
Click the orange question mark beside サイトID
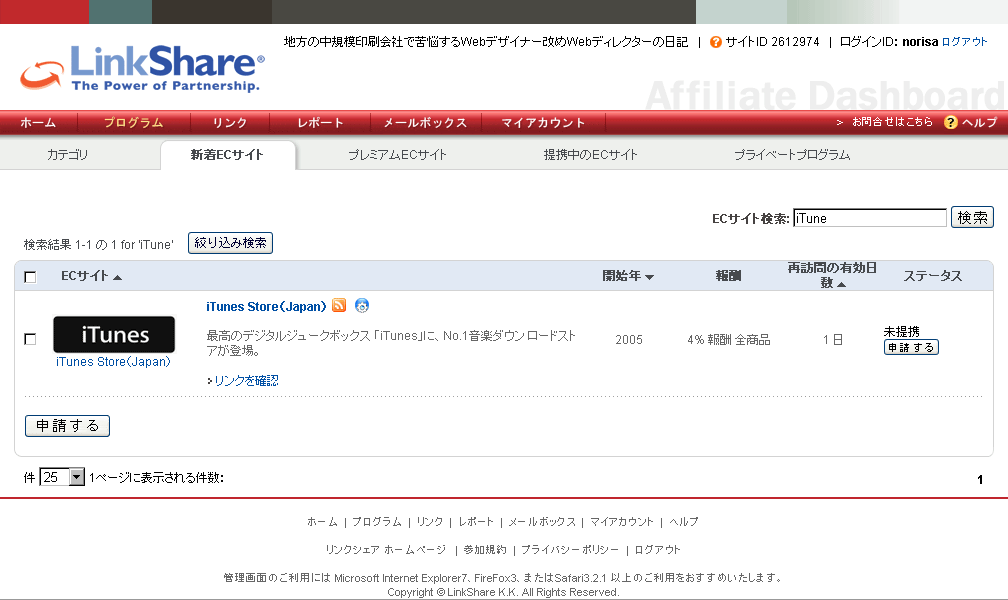point(716,42)
